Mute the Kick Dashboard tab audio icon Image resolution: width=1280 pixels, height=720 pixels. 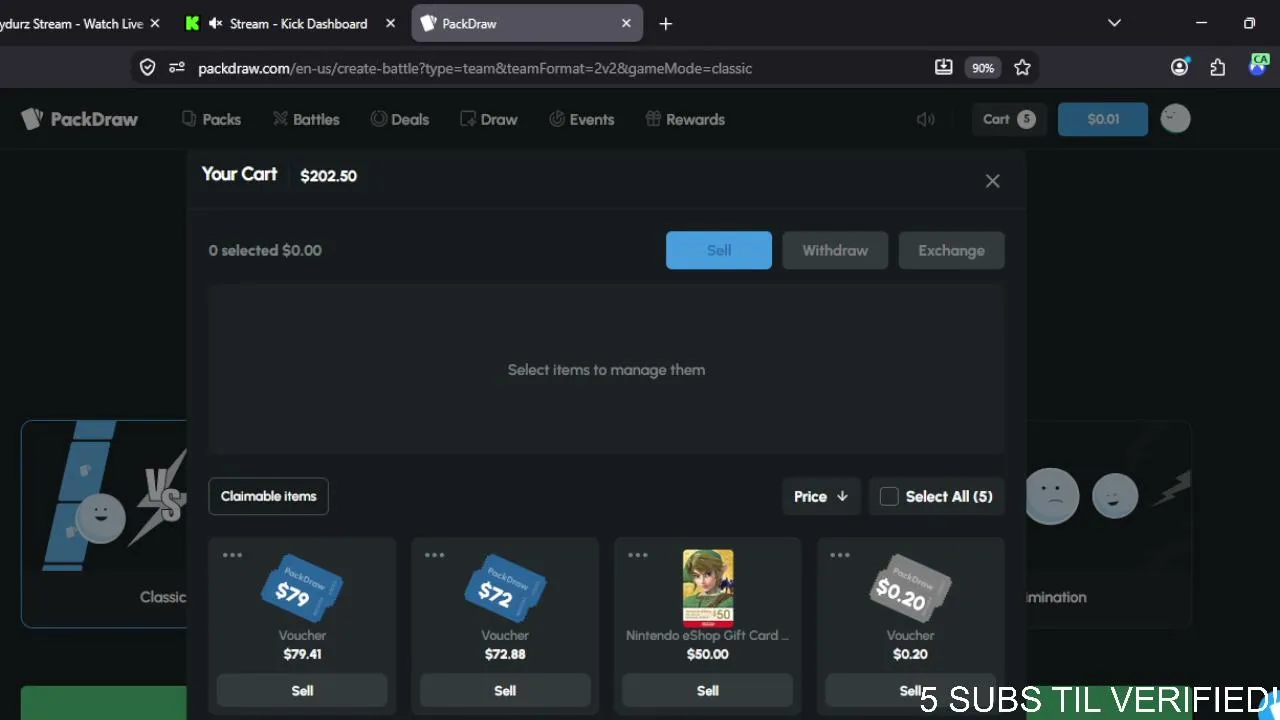point(215,23)
